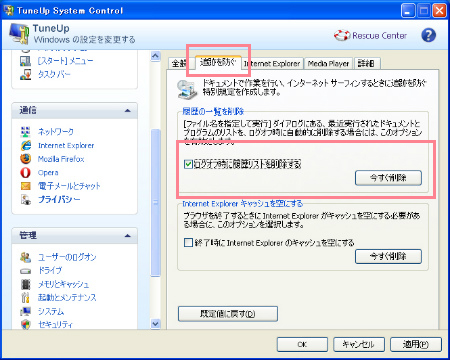This screenshot has height=360, width=450.
Task: Click the キャンセル button
Action: point(359,344)
